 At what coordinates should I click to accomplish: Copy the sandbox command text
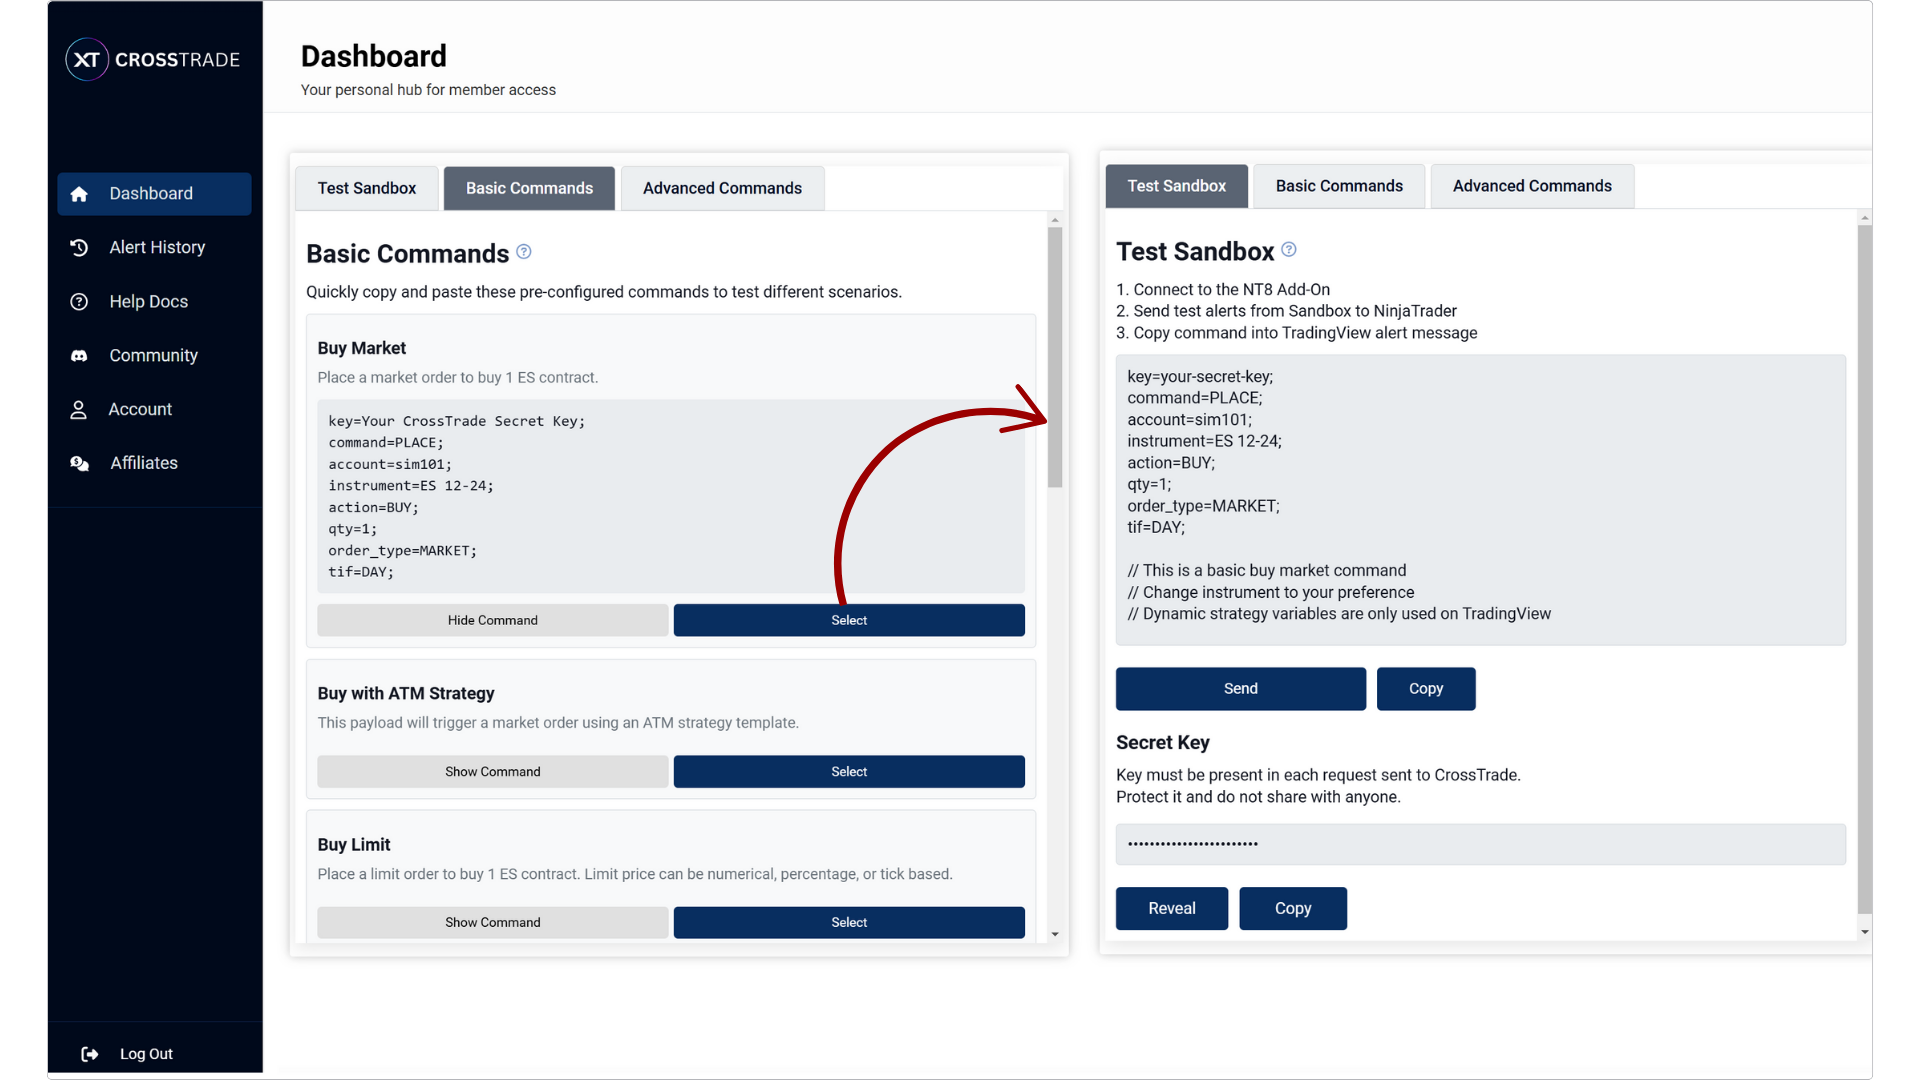point(1426,689)
